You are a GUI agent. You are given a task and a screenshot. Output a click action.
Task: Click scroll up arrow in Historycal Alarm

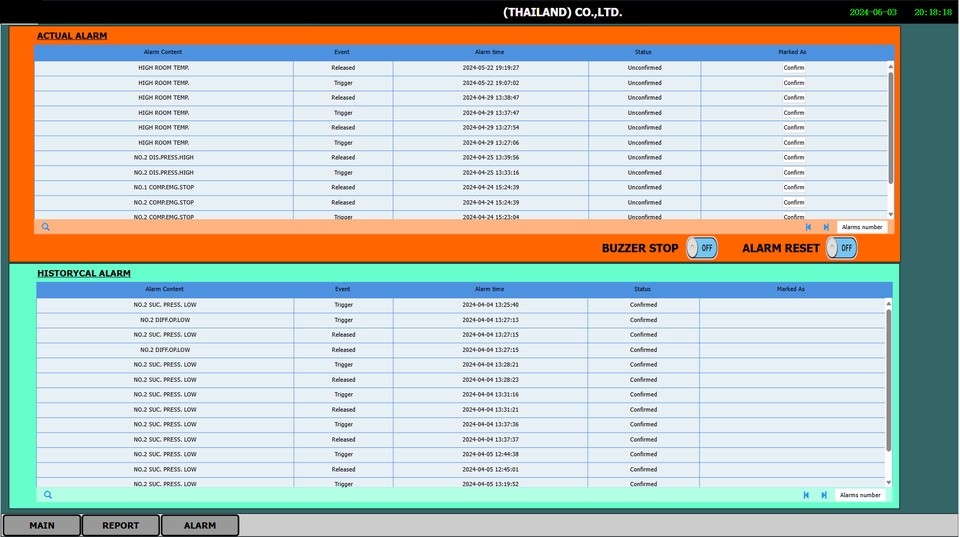(x=888, y=303)
